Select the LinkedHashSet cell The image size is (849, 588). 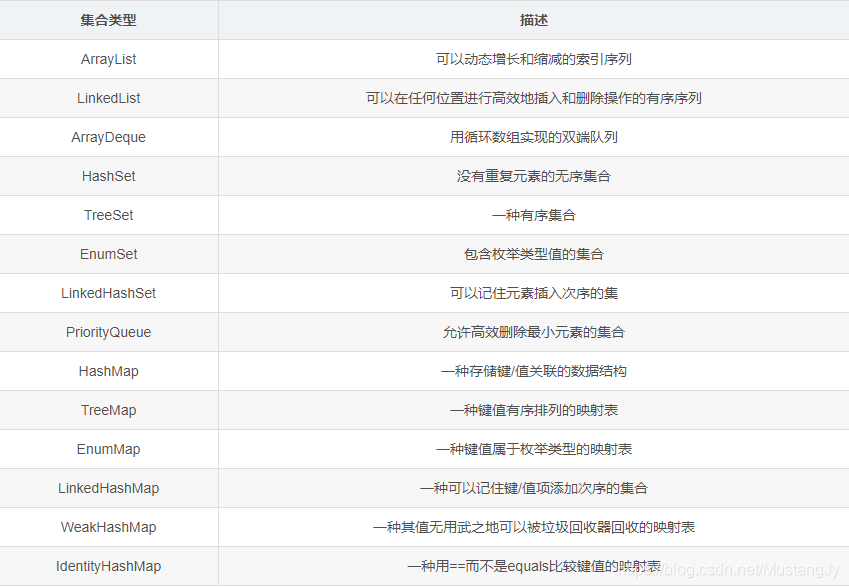(108, 293)
